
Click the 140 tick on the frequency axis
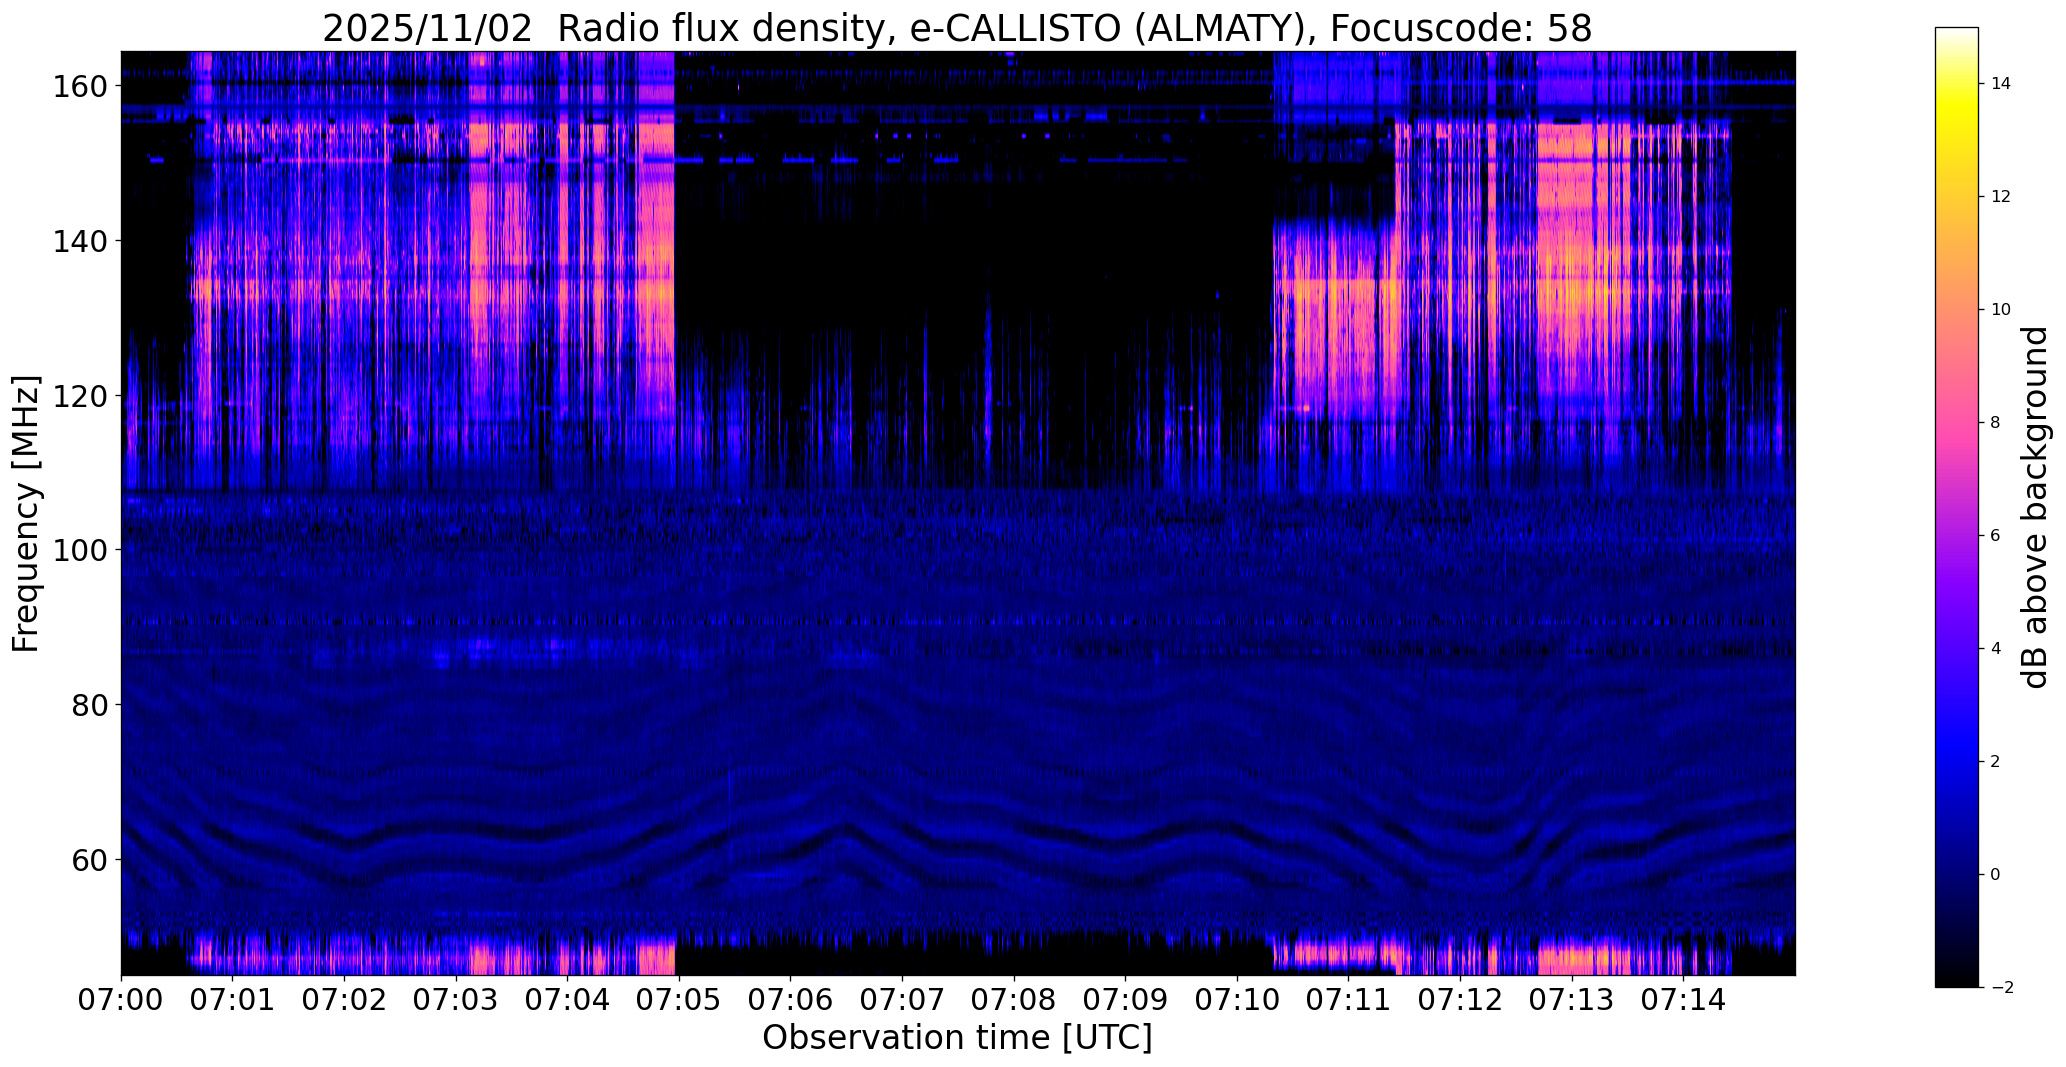[x=81, y=241]
